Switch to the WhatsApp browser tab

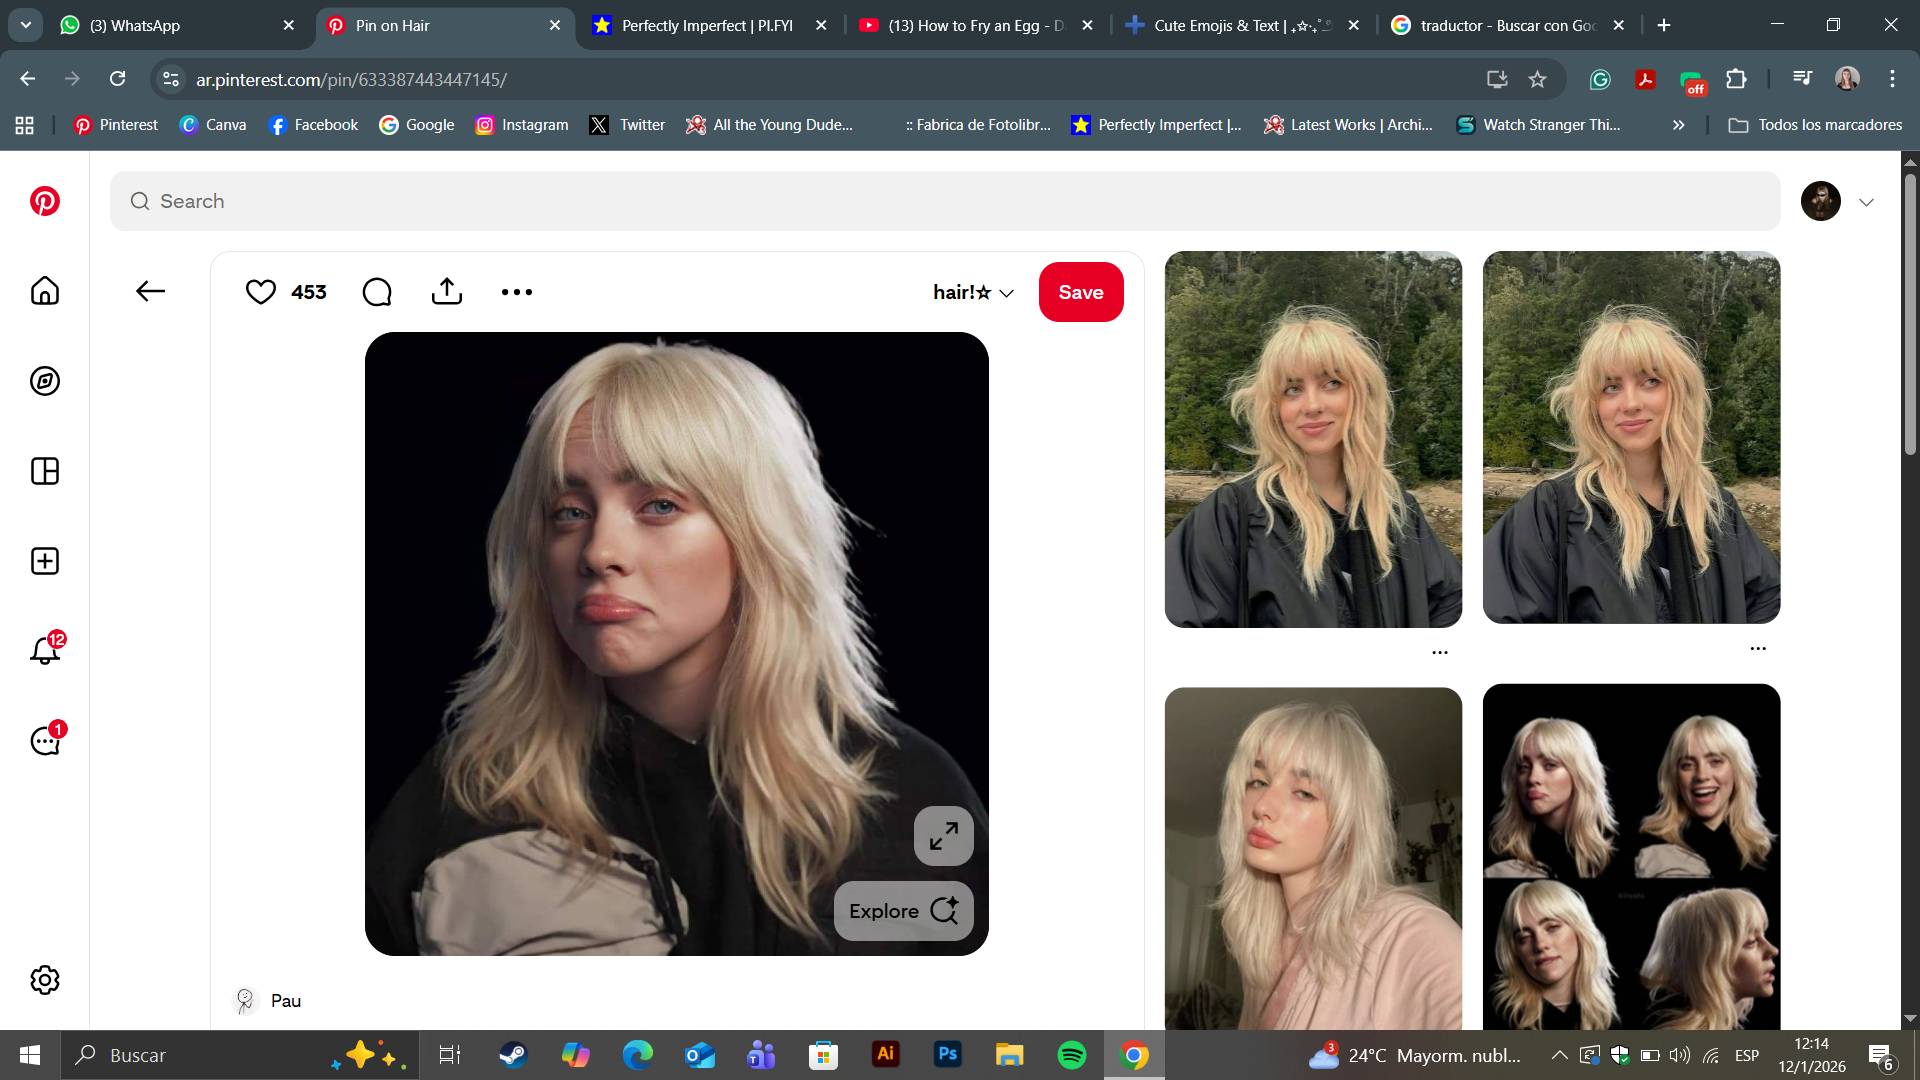[x=178, y=26]
